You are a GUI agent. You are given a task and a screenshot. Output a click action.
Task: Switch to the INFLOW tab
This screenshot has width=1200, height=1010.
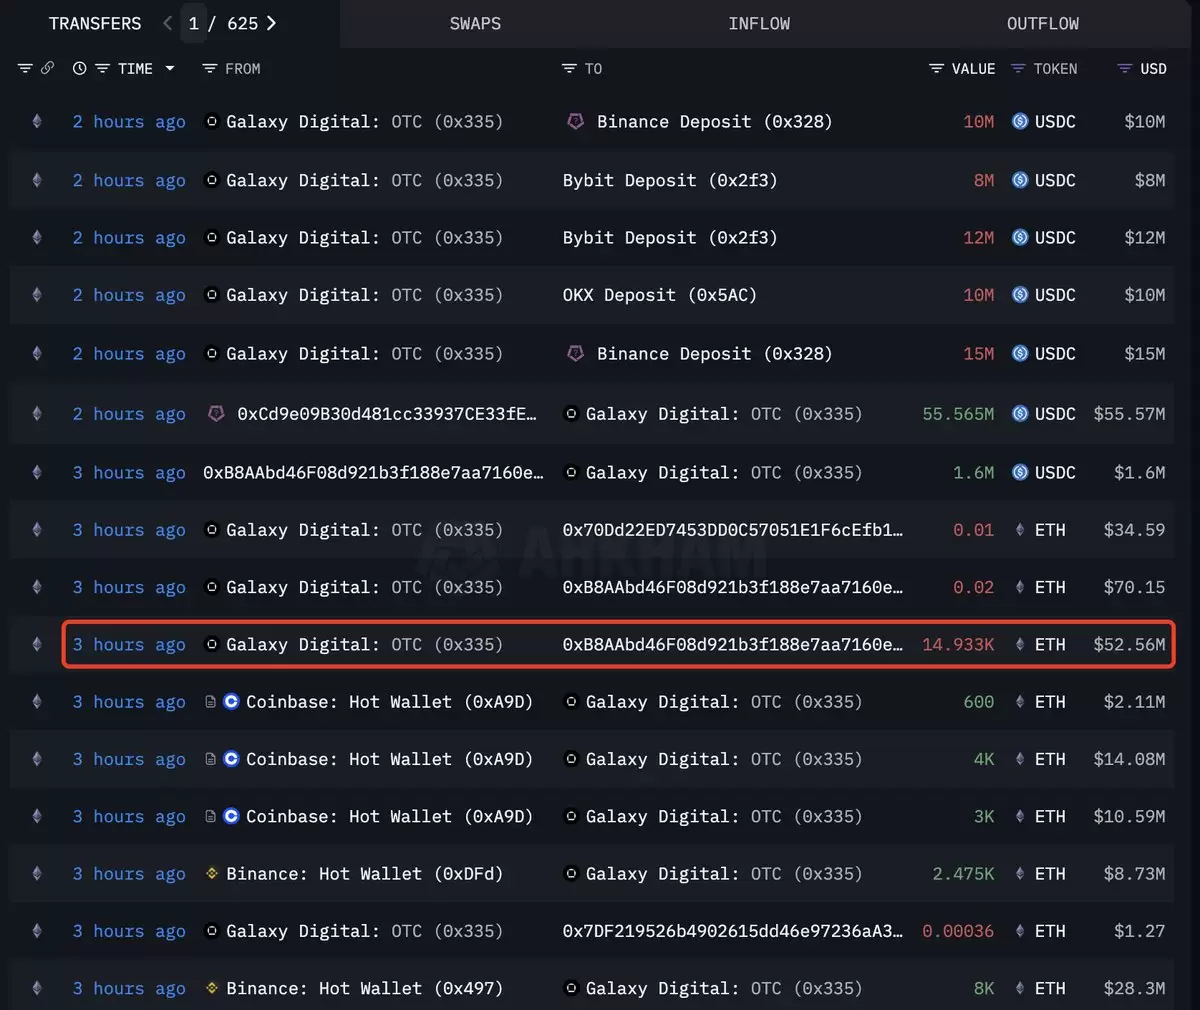[759, 23]
